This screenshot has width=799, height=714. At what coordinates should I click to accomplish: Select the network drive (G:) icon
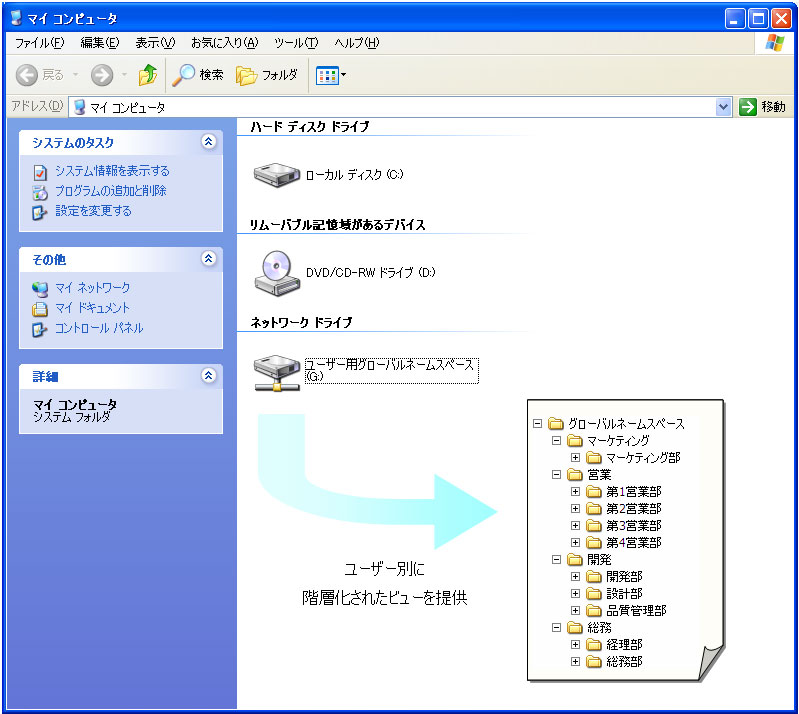click(x=277, y=373)
